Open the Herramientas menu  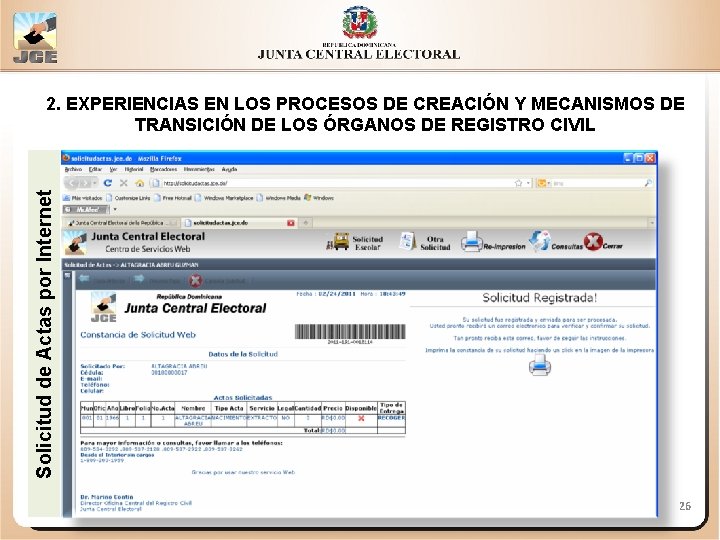[199, 169]
